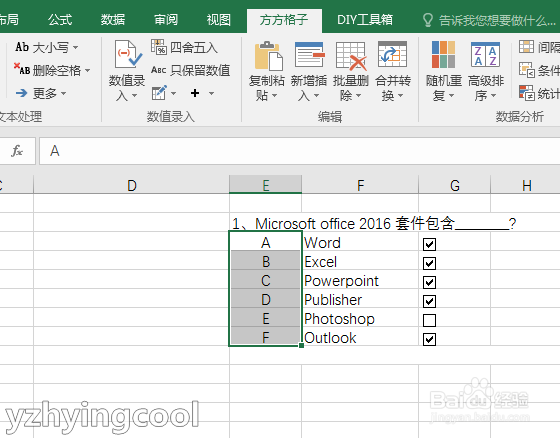Click the 合并转换 label text
This screenshot has width=560, height=438.
(392, 88)
